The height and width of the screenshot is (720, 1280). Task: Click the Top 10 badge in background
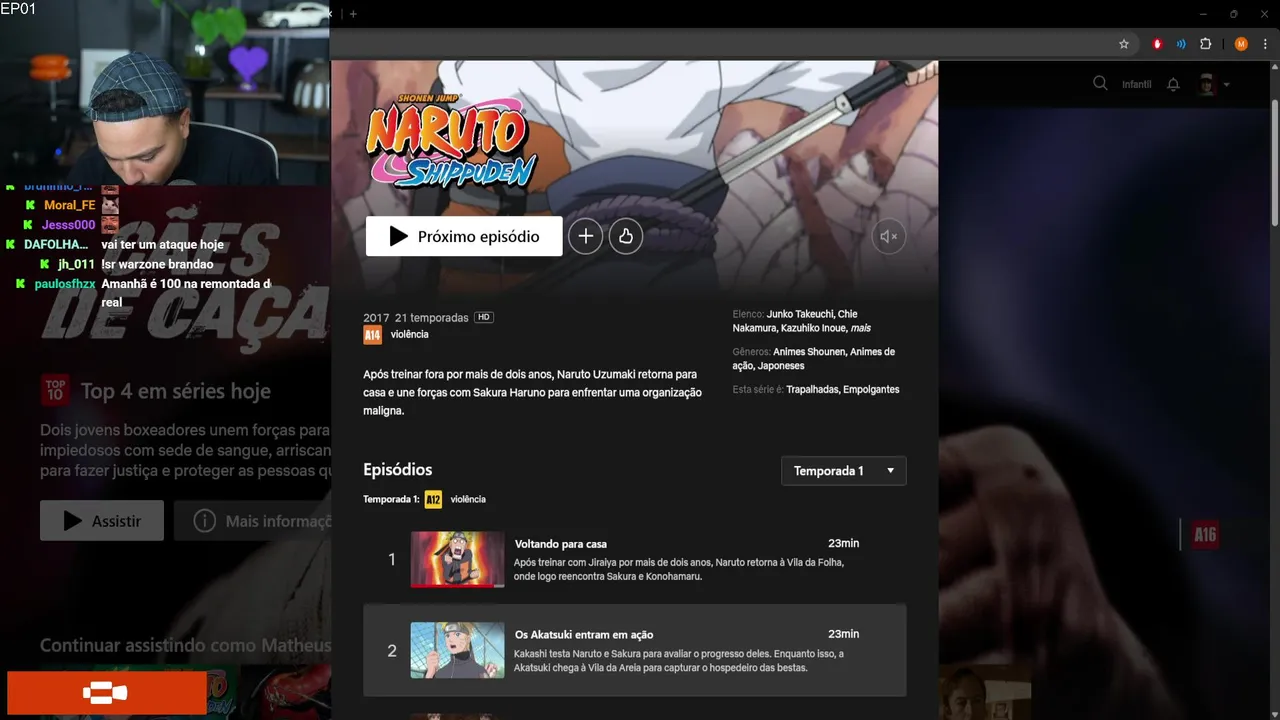55,390
